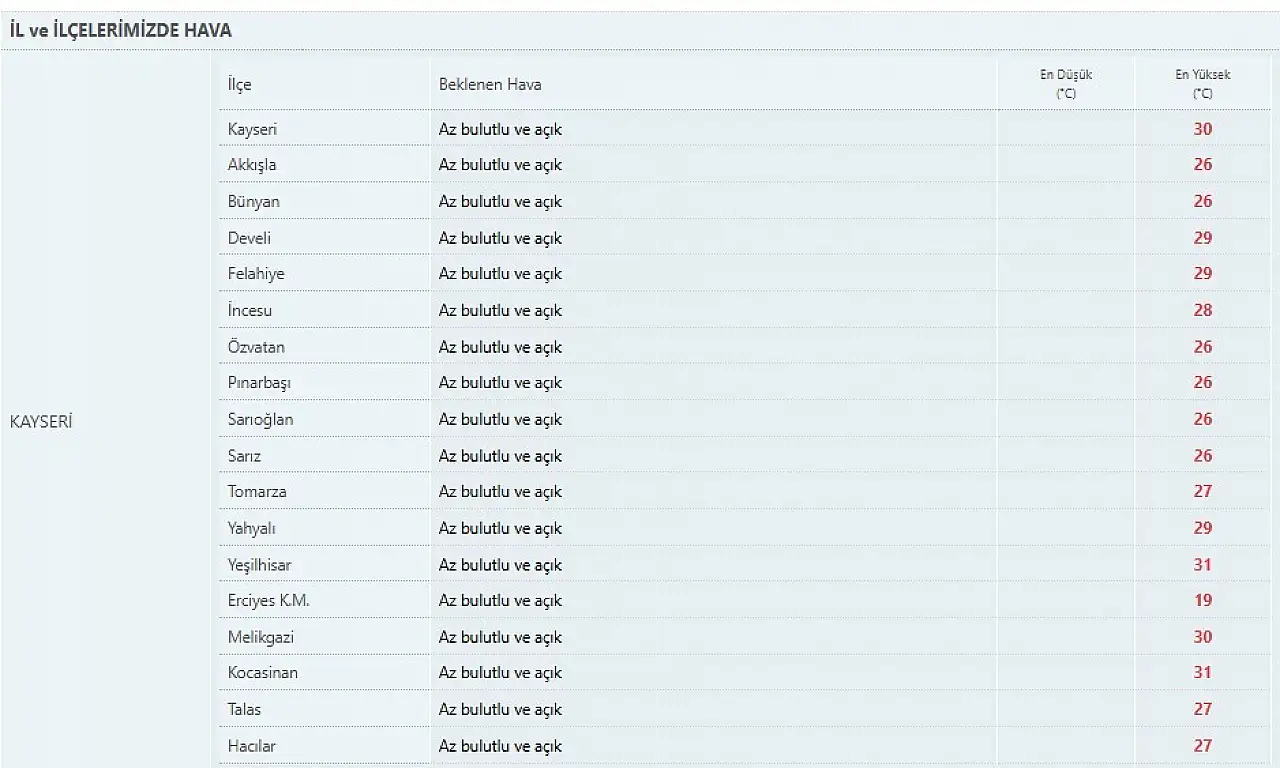The height and width of the screenshot is (768, 1280).
Task: Click the high temperature 30 for Kayseri
Action: (x=1202, y=129)
